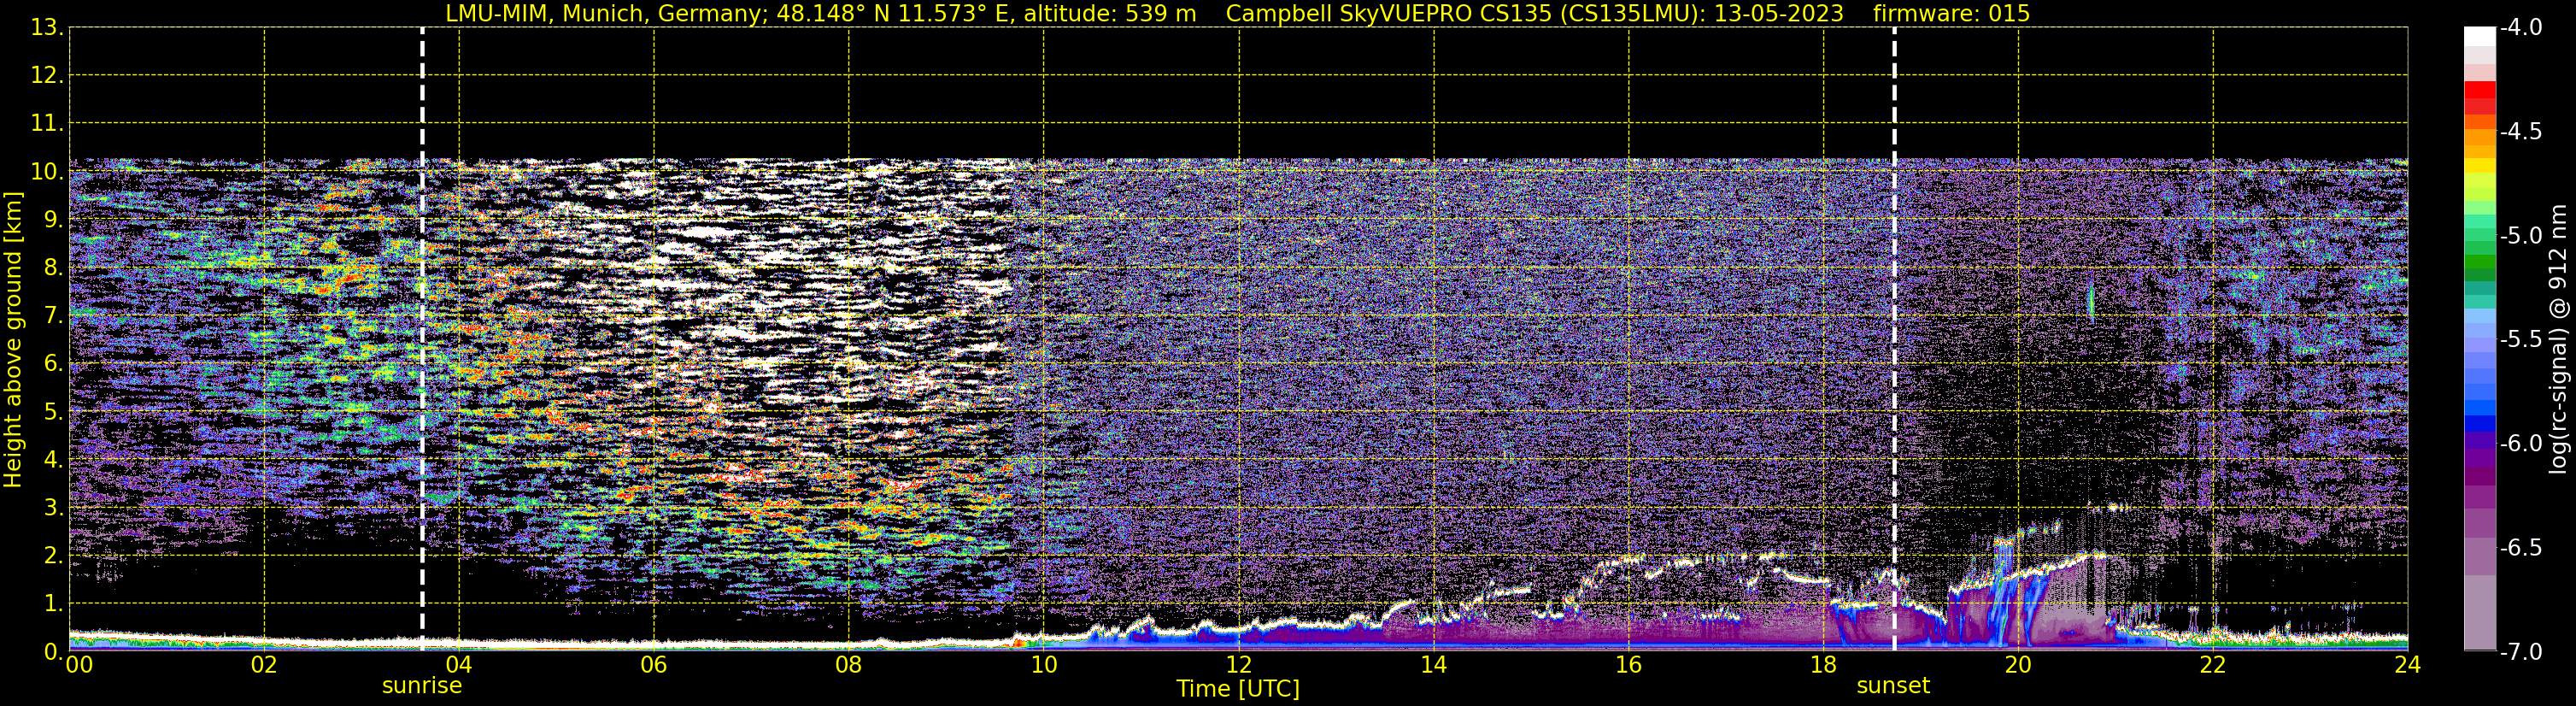Click the '00' tick on the time axis
The width and height of the screenshot is (2576, 706).
click(79, 665)
